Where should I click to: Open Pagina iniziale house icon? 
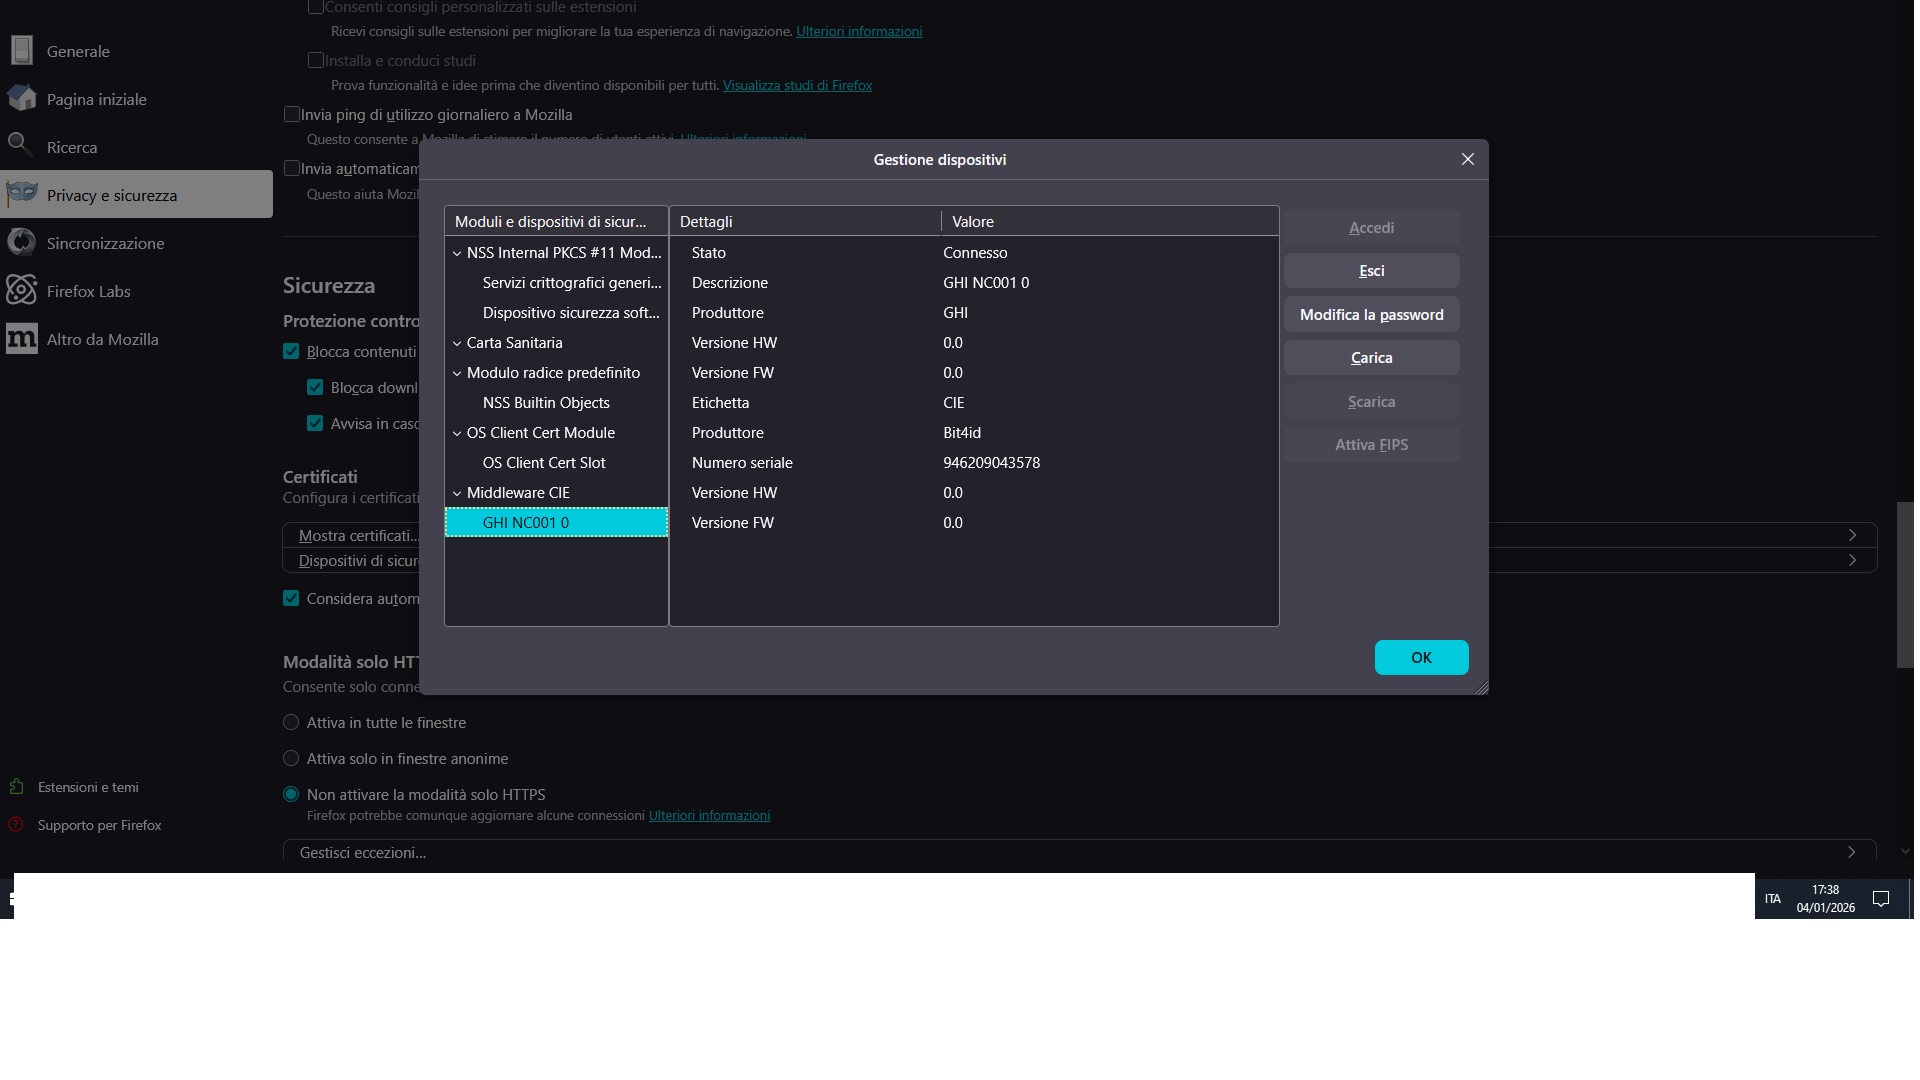[x=22, y=98]
